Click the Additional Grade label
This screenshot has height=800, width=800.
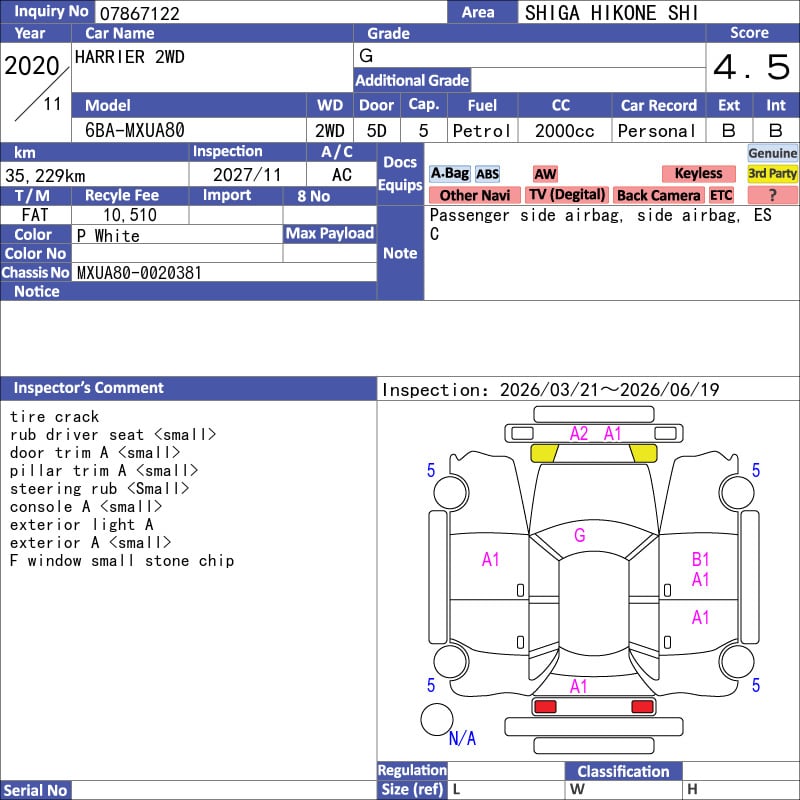coord(412,80)
